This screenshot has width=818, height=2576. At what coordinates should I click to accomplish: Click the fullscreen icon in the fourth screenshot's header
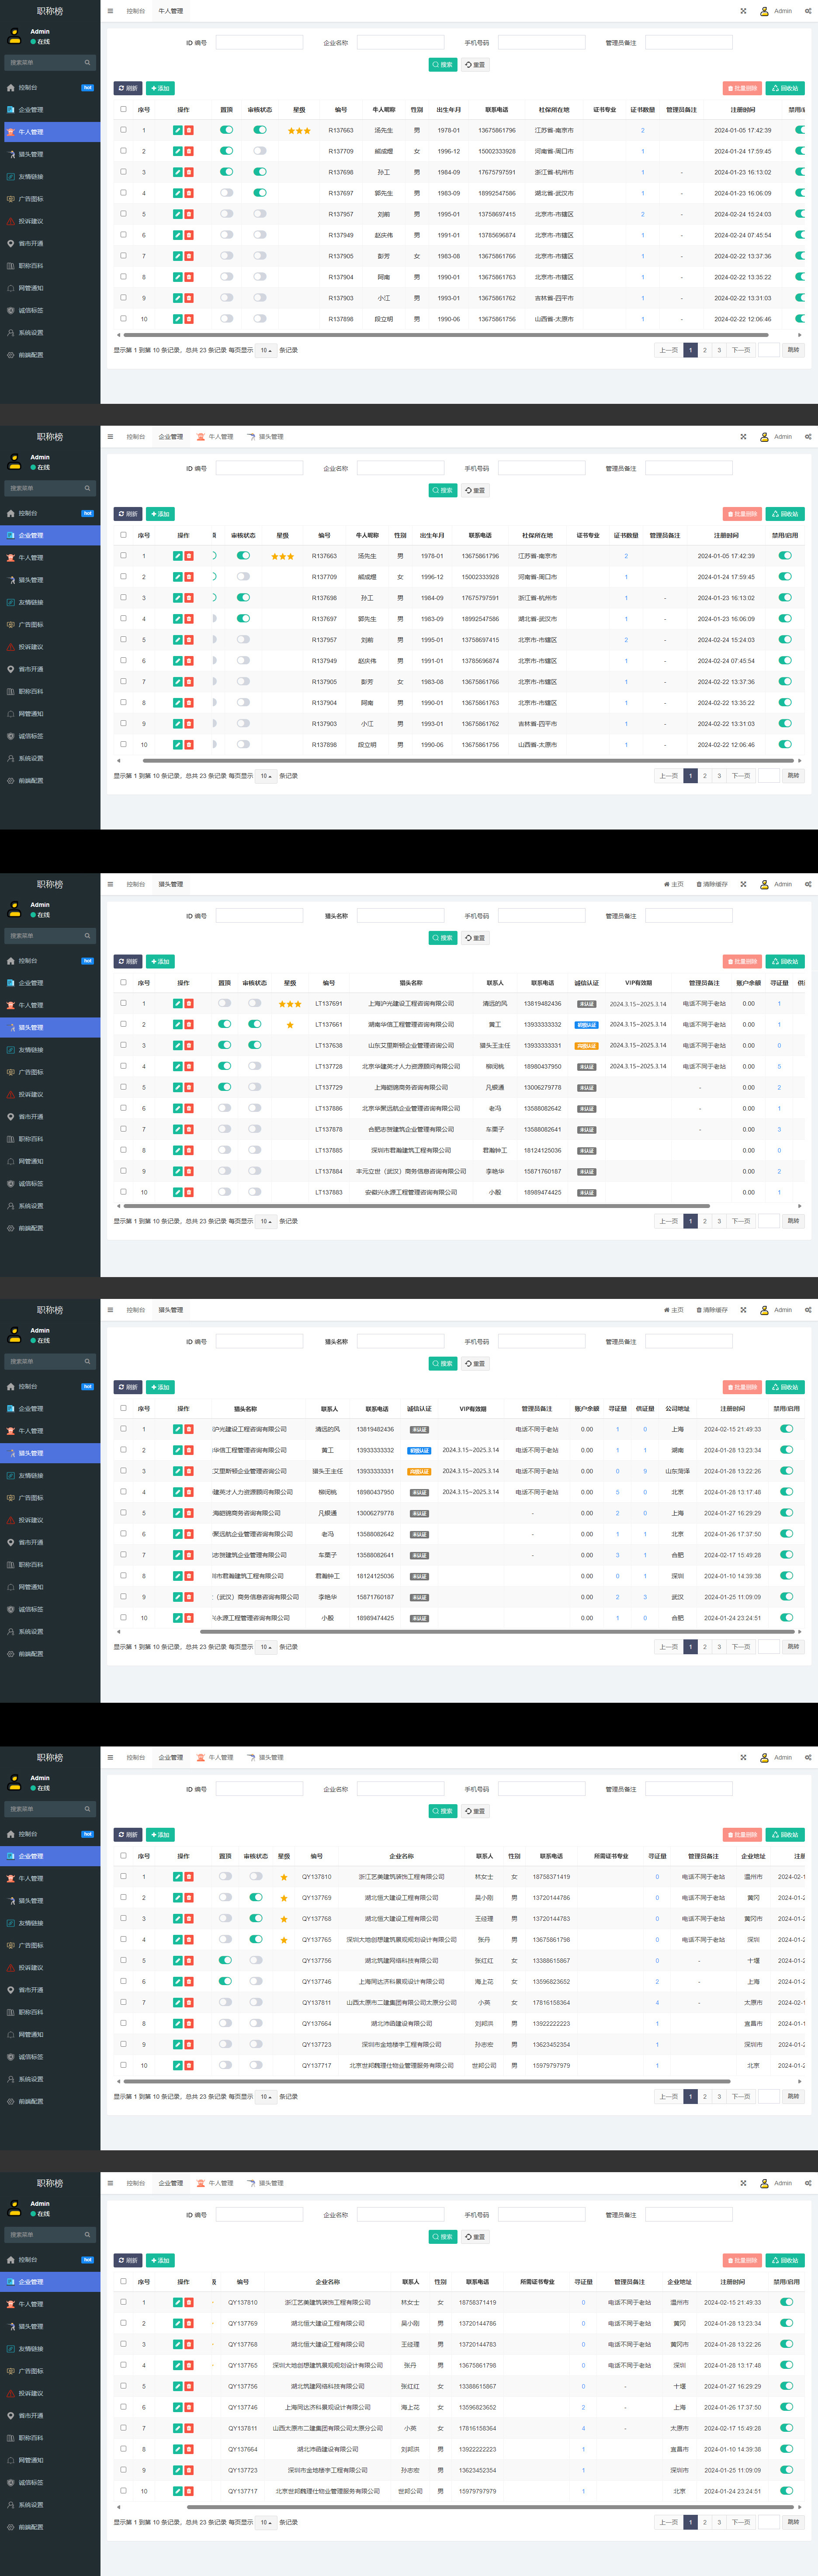743,1310
